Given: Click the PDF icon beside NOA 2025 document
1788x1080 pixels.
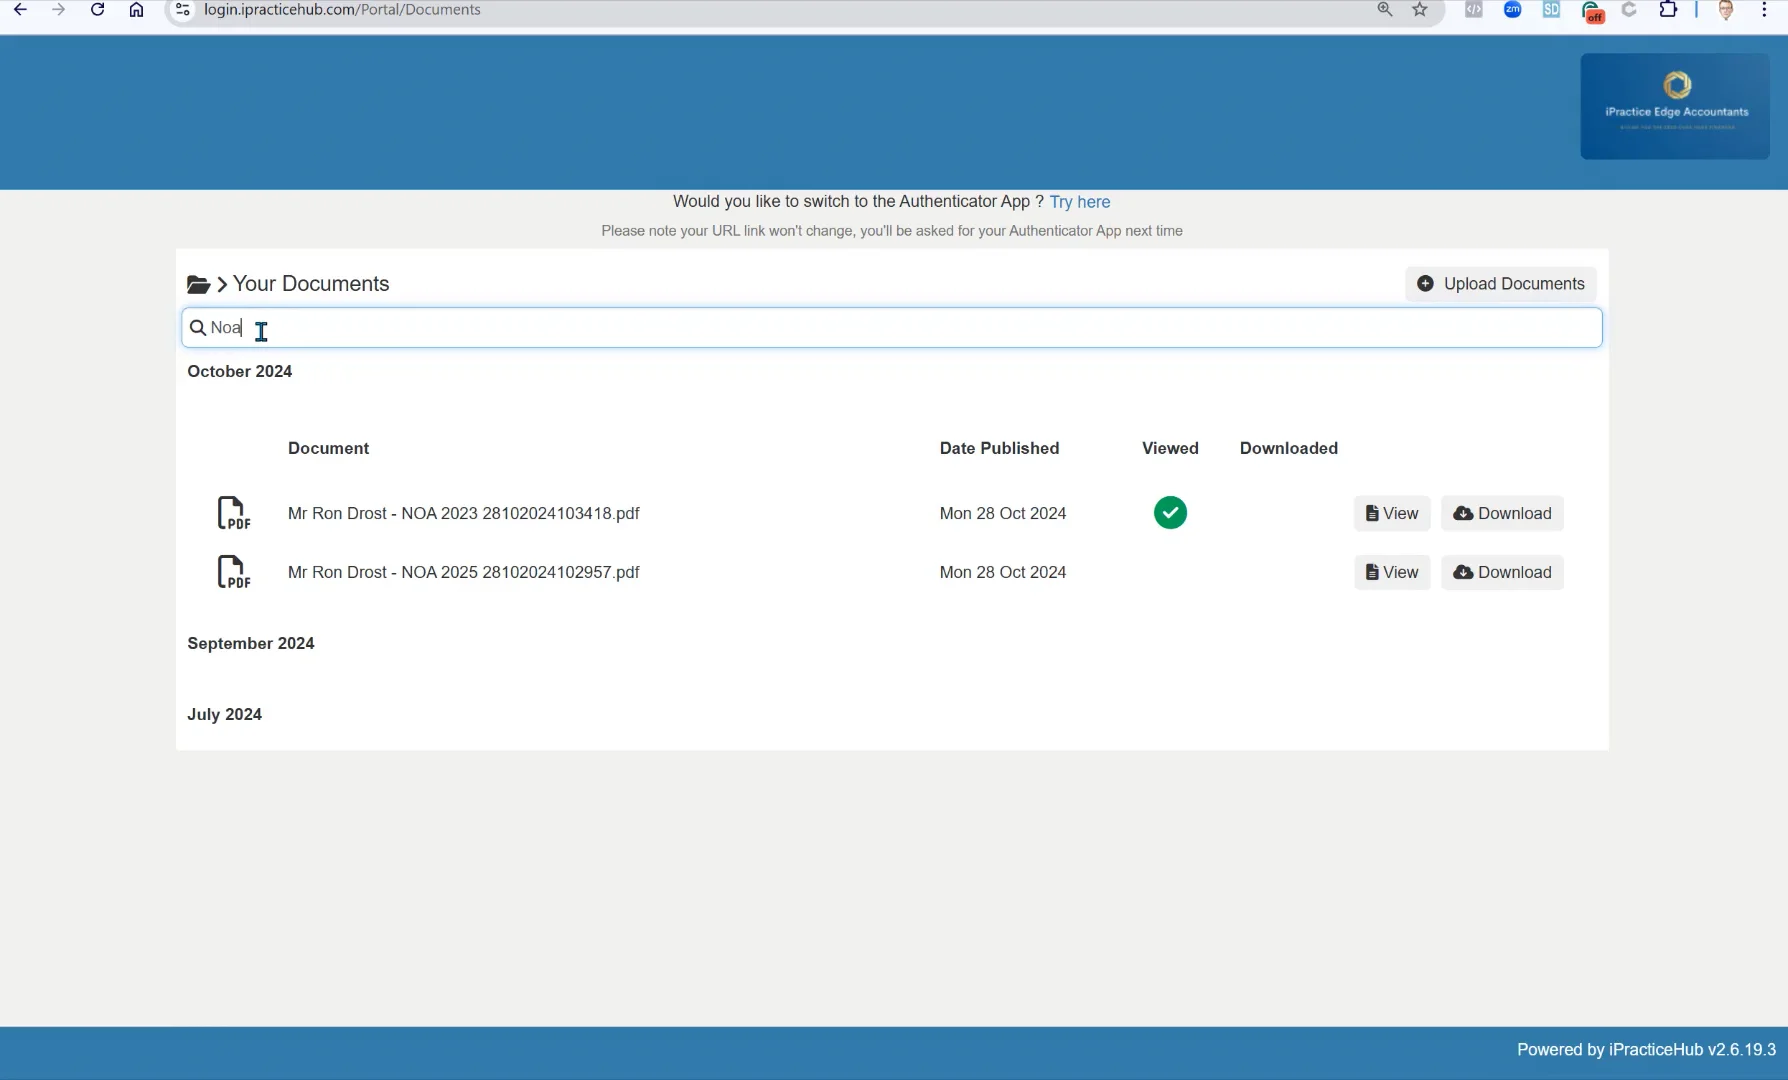Looking at the screenshot, I should [233, 571].
